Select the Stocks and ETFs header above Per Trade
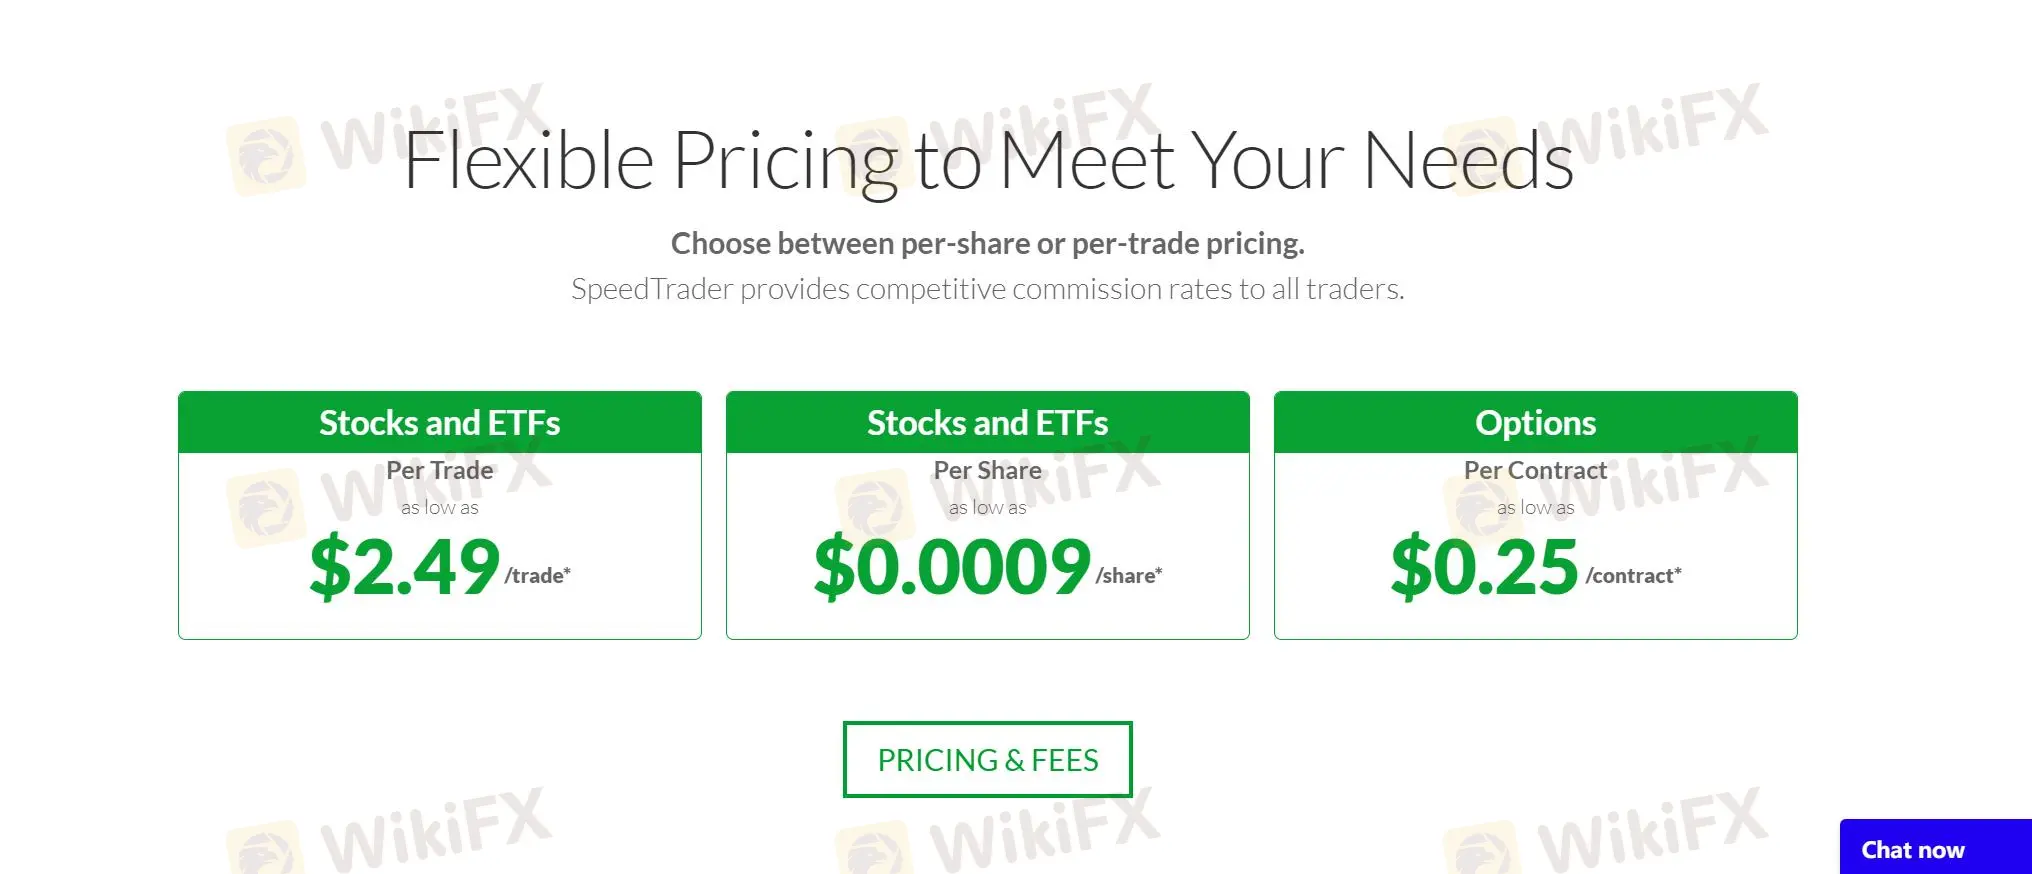2032x874 pixels. coord(439,423)
